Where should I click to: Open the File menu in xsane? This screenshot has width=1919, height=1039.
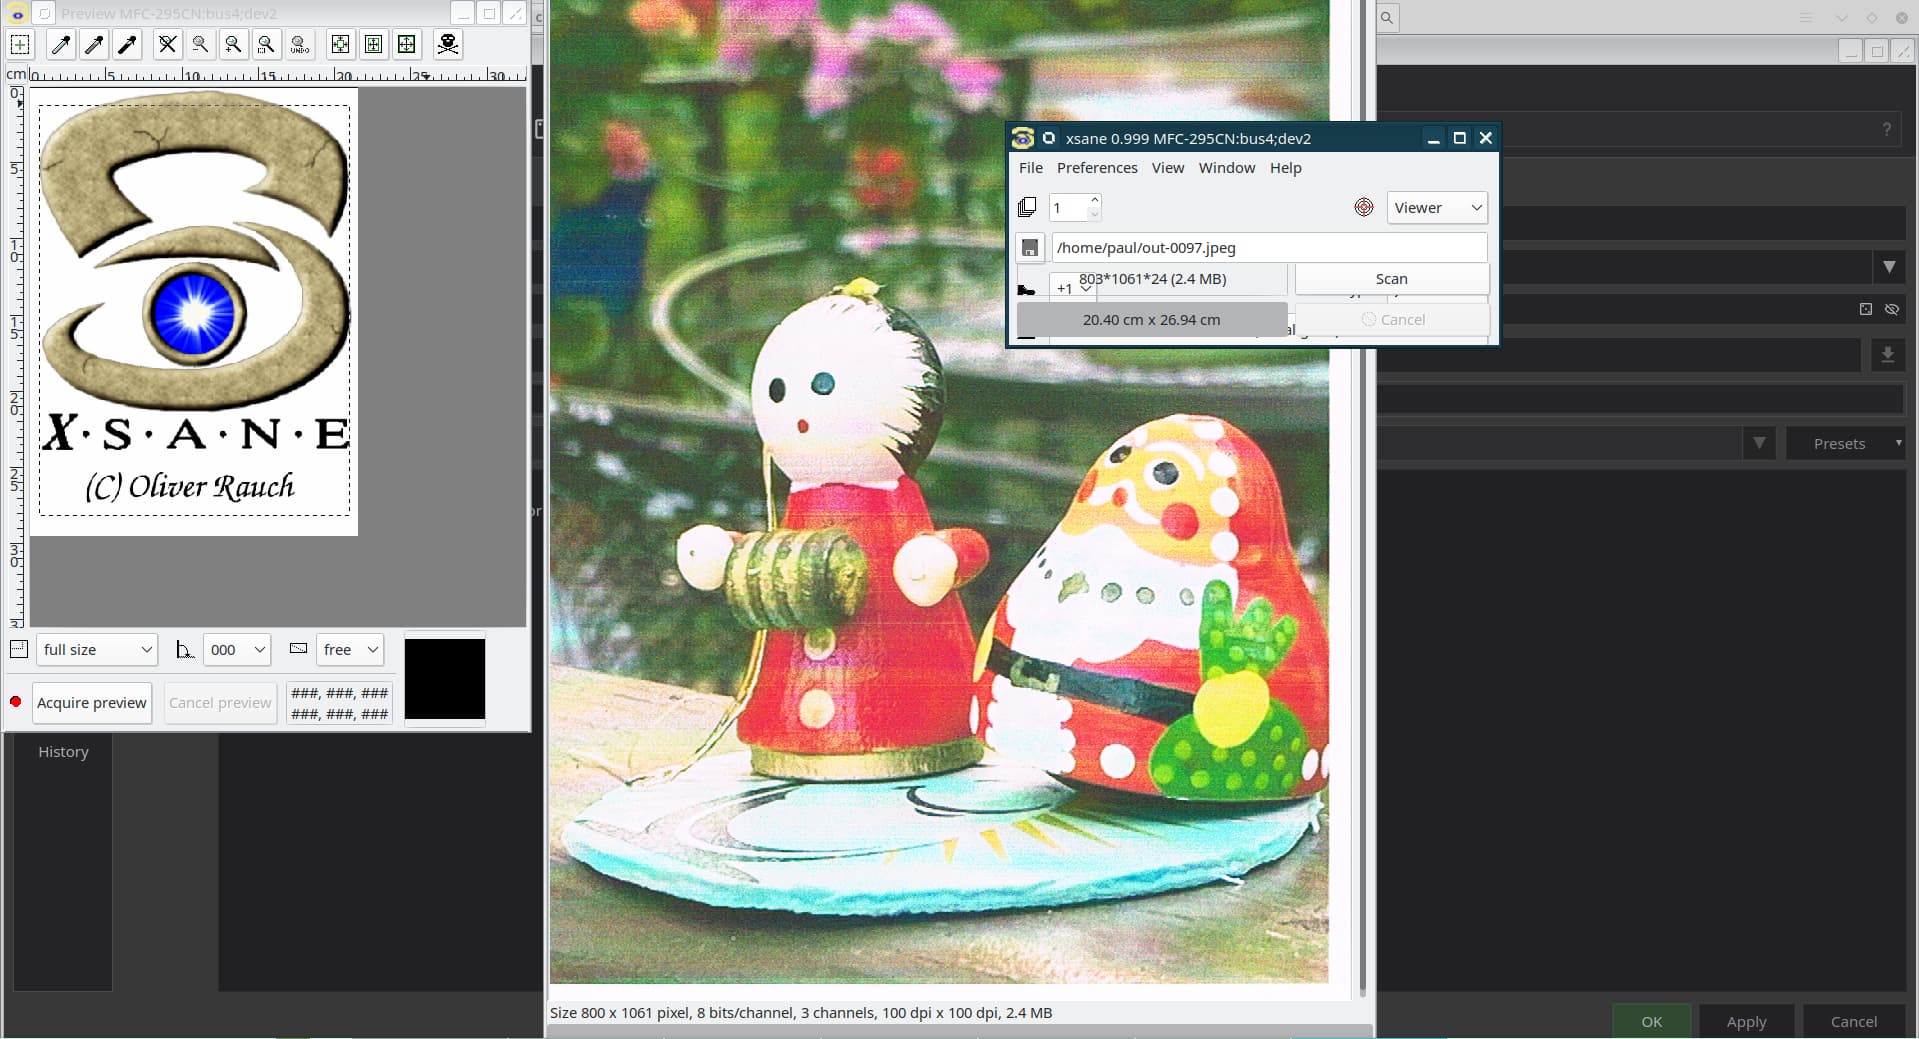[1030, 168]
